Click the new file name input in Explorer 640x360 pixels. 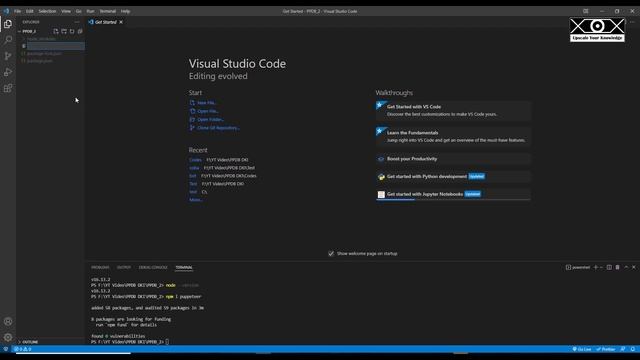point(56,46)
